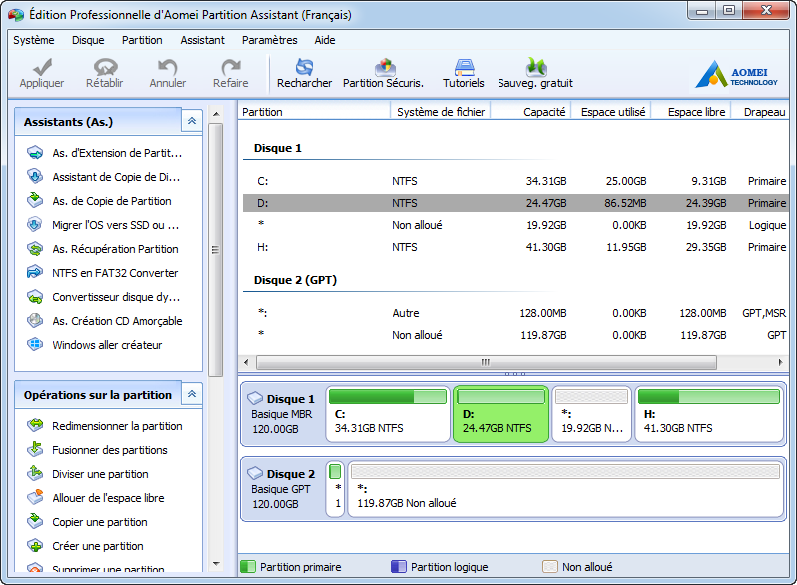
Task: Click Fusionner des partitions icon
Action: [35, 449]
